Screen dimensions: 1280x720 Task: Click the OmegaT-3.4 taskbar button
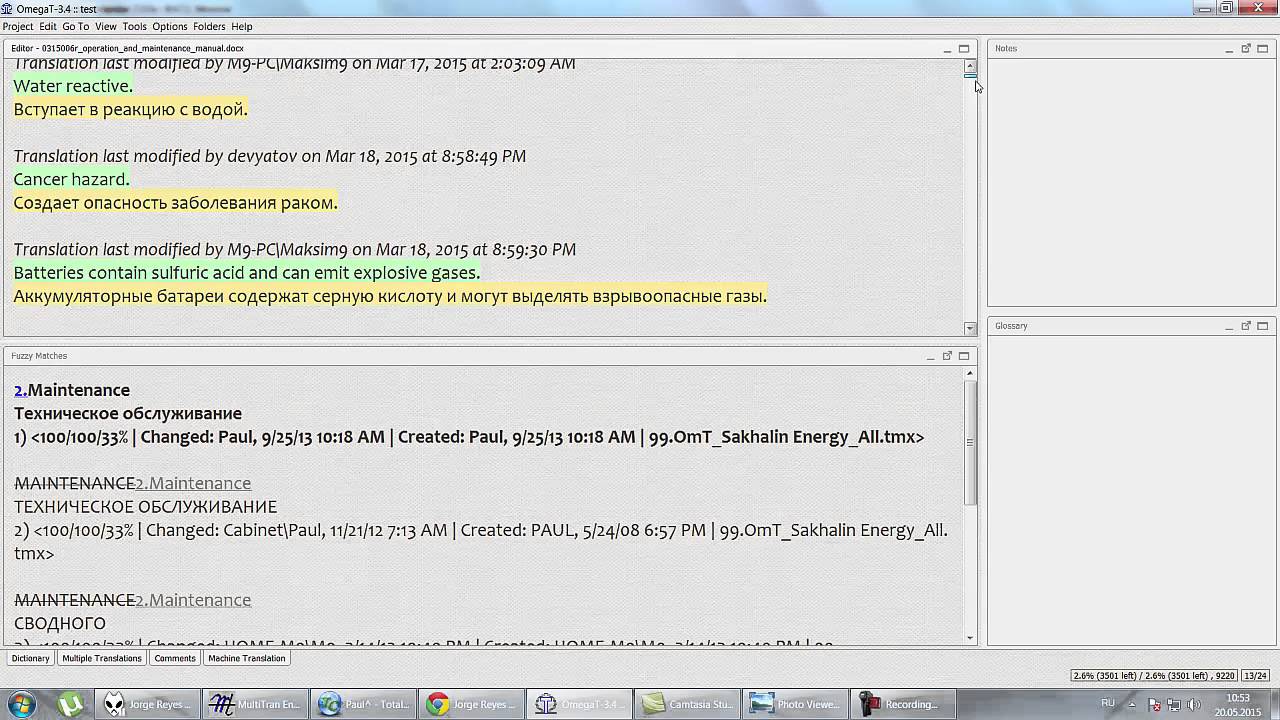pyautogui.click(x=580, y=704)
